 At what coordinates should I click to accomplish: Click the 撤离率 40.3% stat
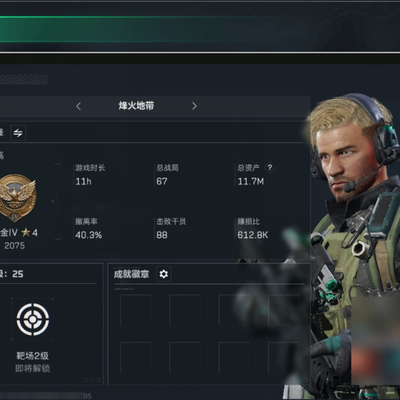88,228
